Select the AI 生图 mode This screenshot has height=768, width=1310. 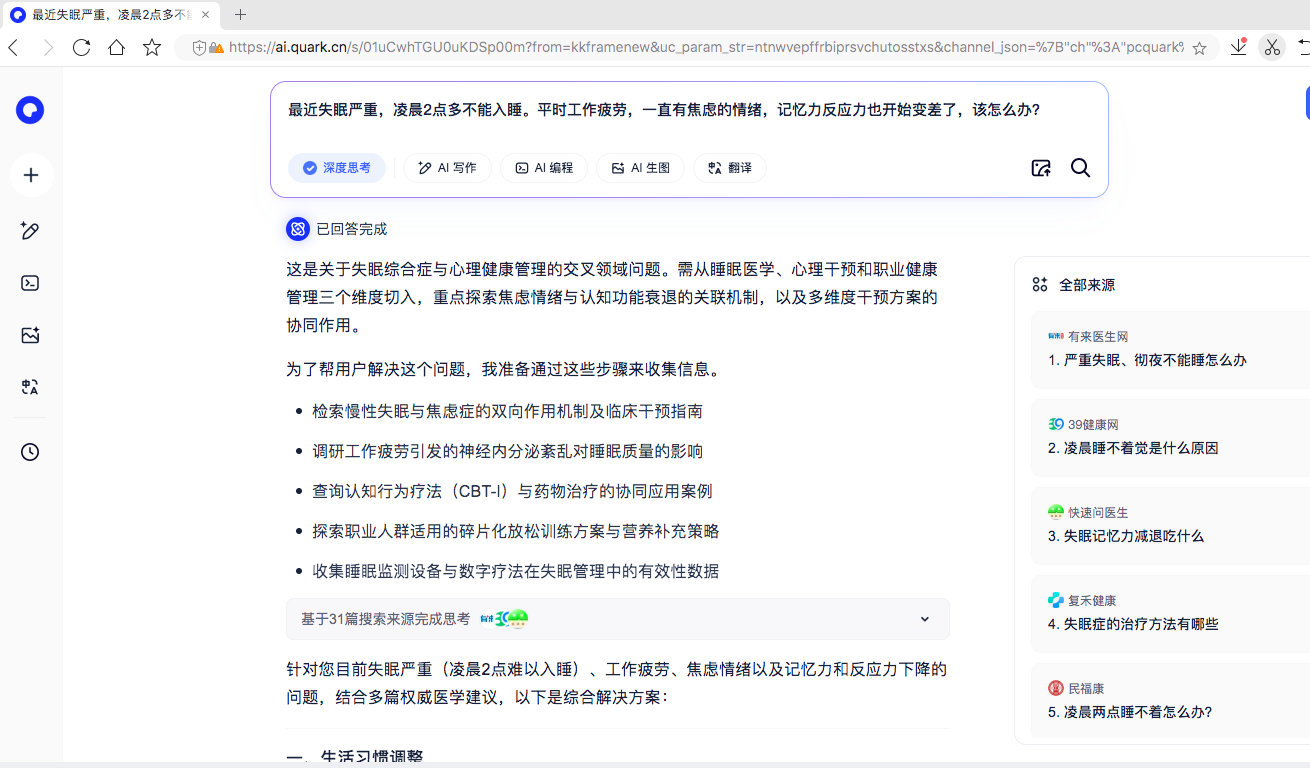pyautogui.click(x=640, y=168)
